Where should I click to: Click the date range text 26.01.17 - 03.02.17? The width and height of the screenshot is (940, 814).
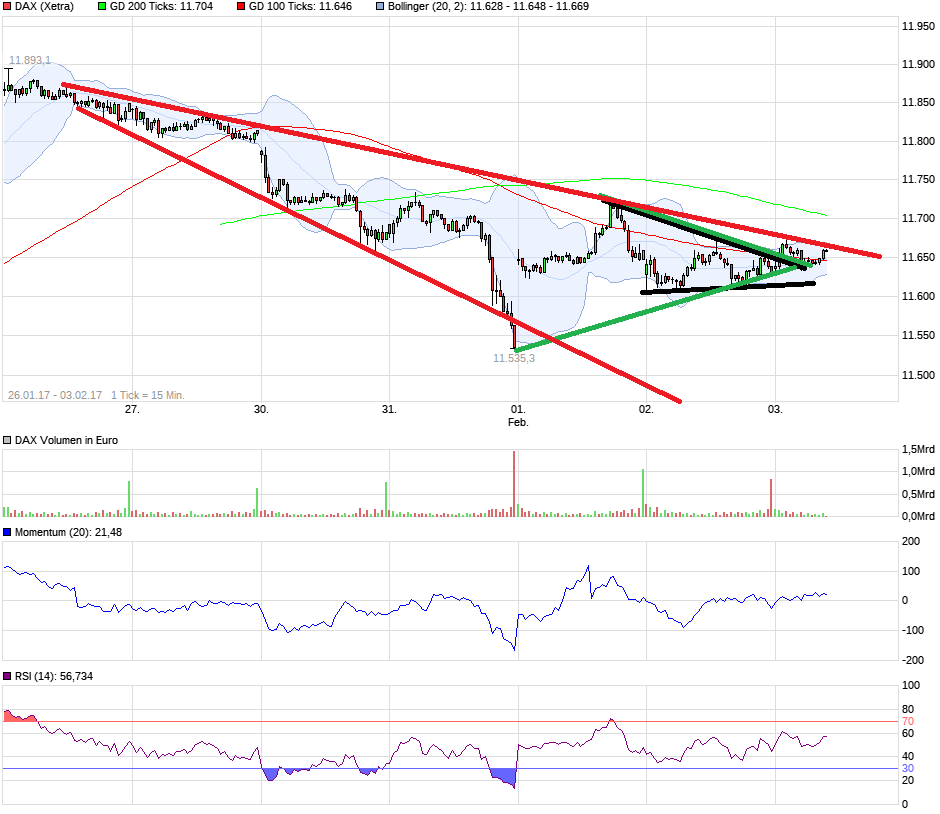pyautogui.click(x=55, y=395)
